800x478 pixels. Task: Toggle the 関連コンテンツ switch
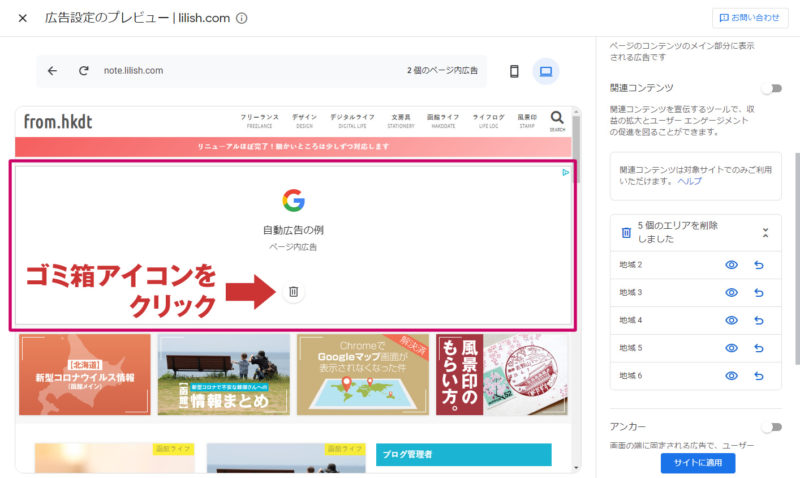coord(772,89)
